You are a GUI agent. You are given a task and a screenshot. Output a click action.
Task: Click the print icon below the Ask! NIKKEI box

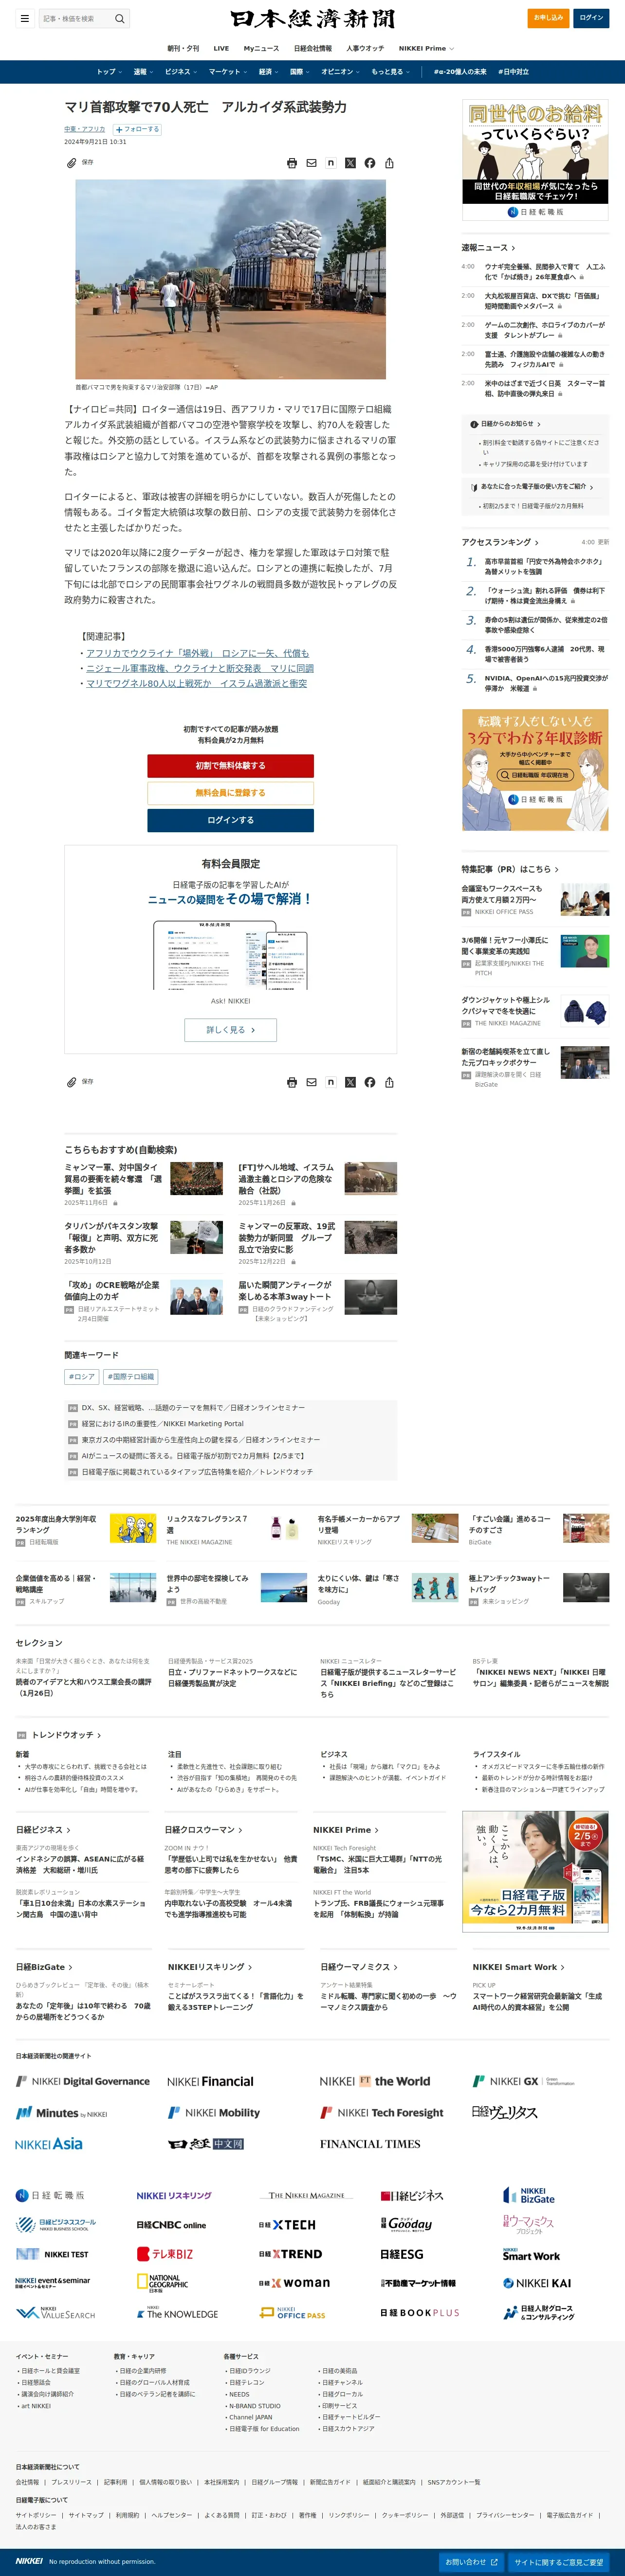point(292,1082)
